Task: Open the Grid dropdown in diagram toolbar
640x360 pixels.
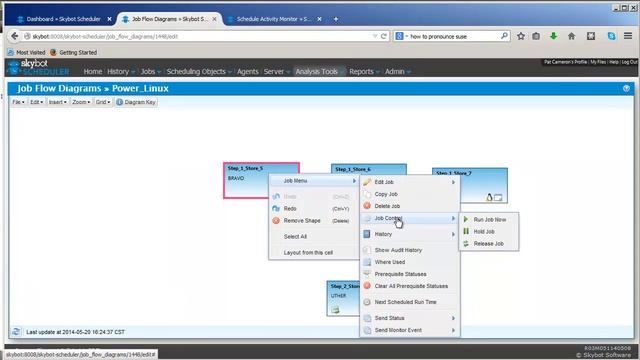Action: click(103, 102)
